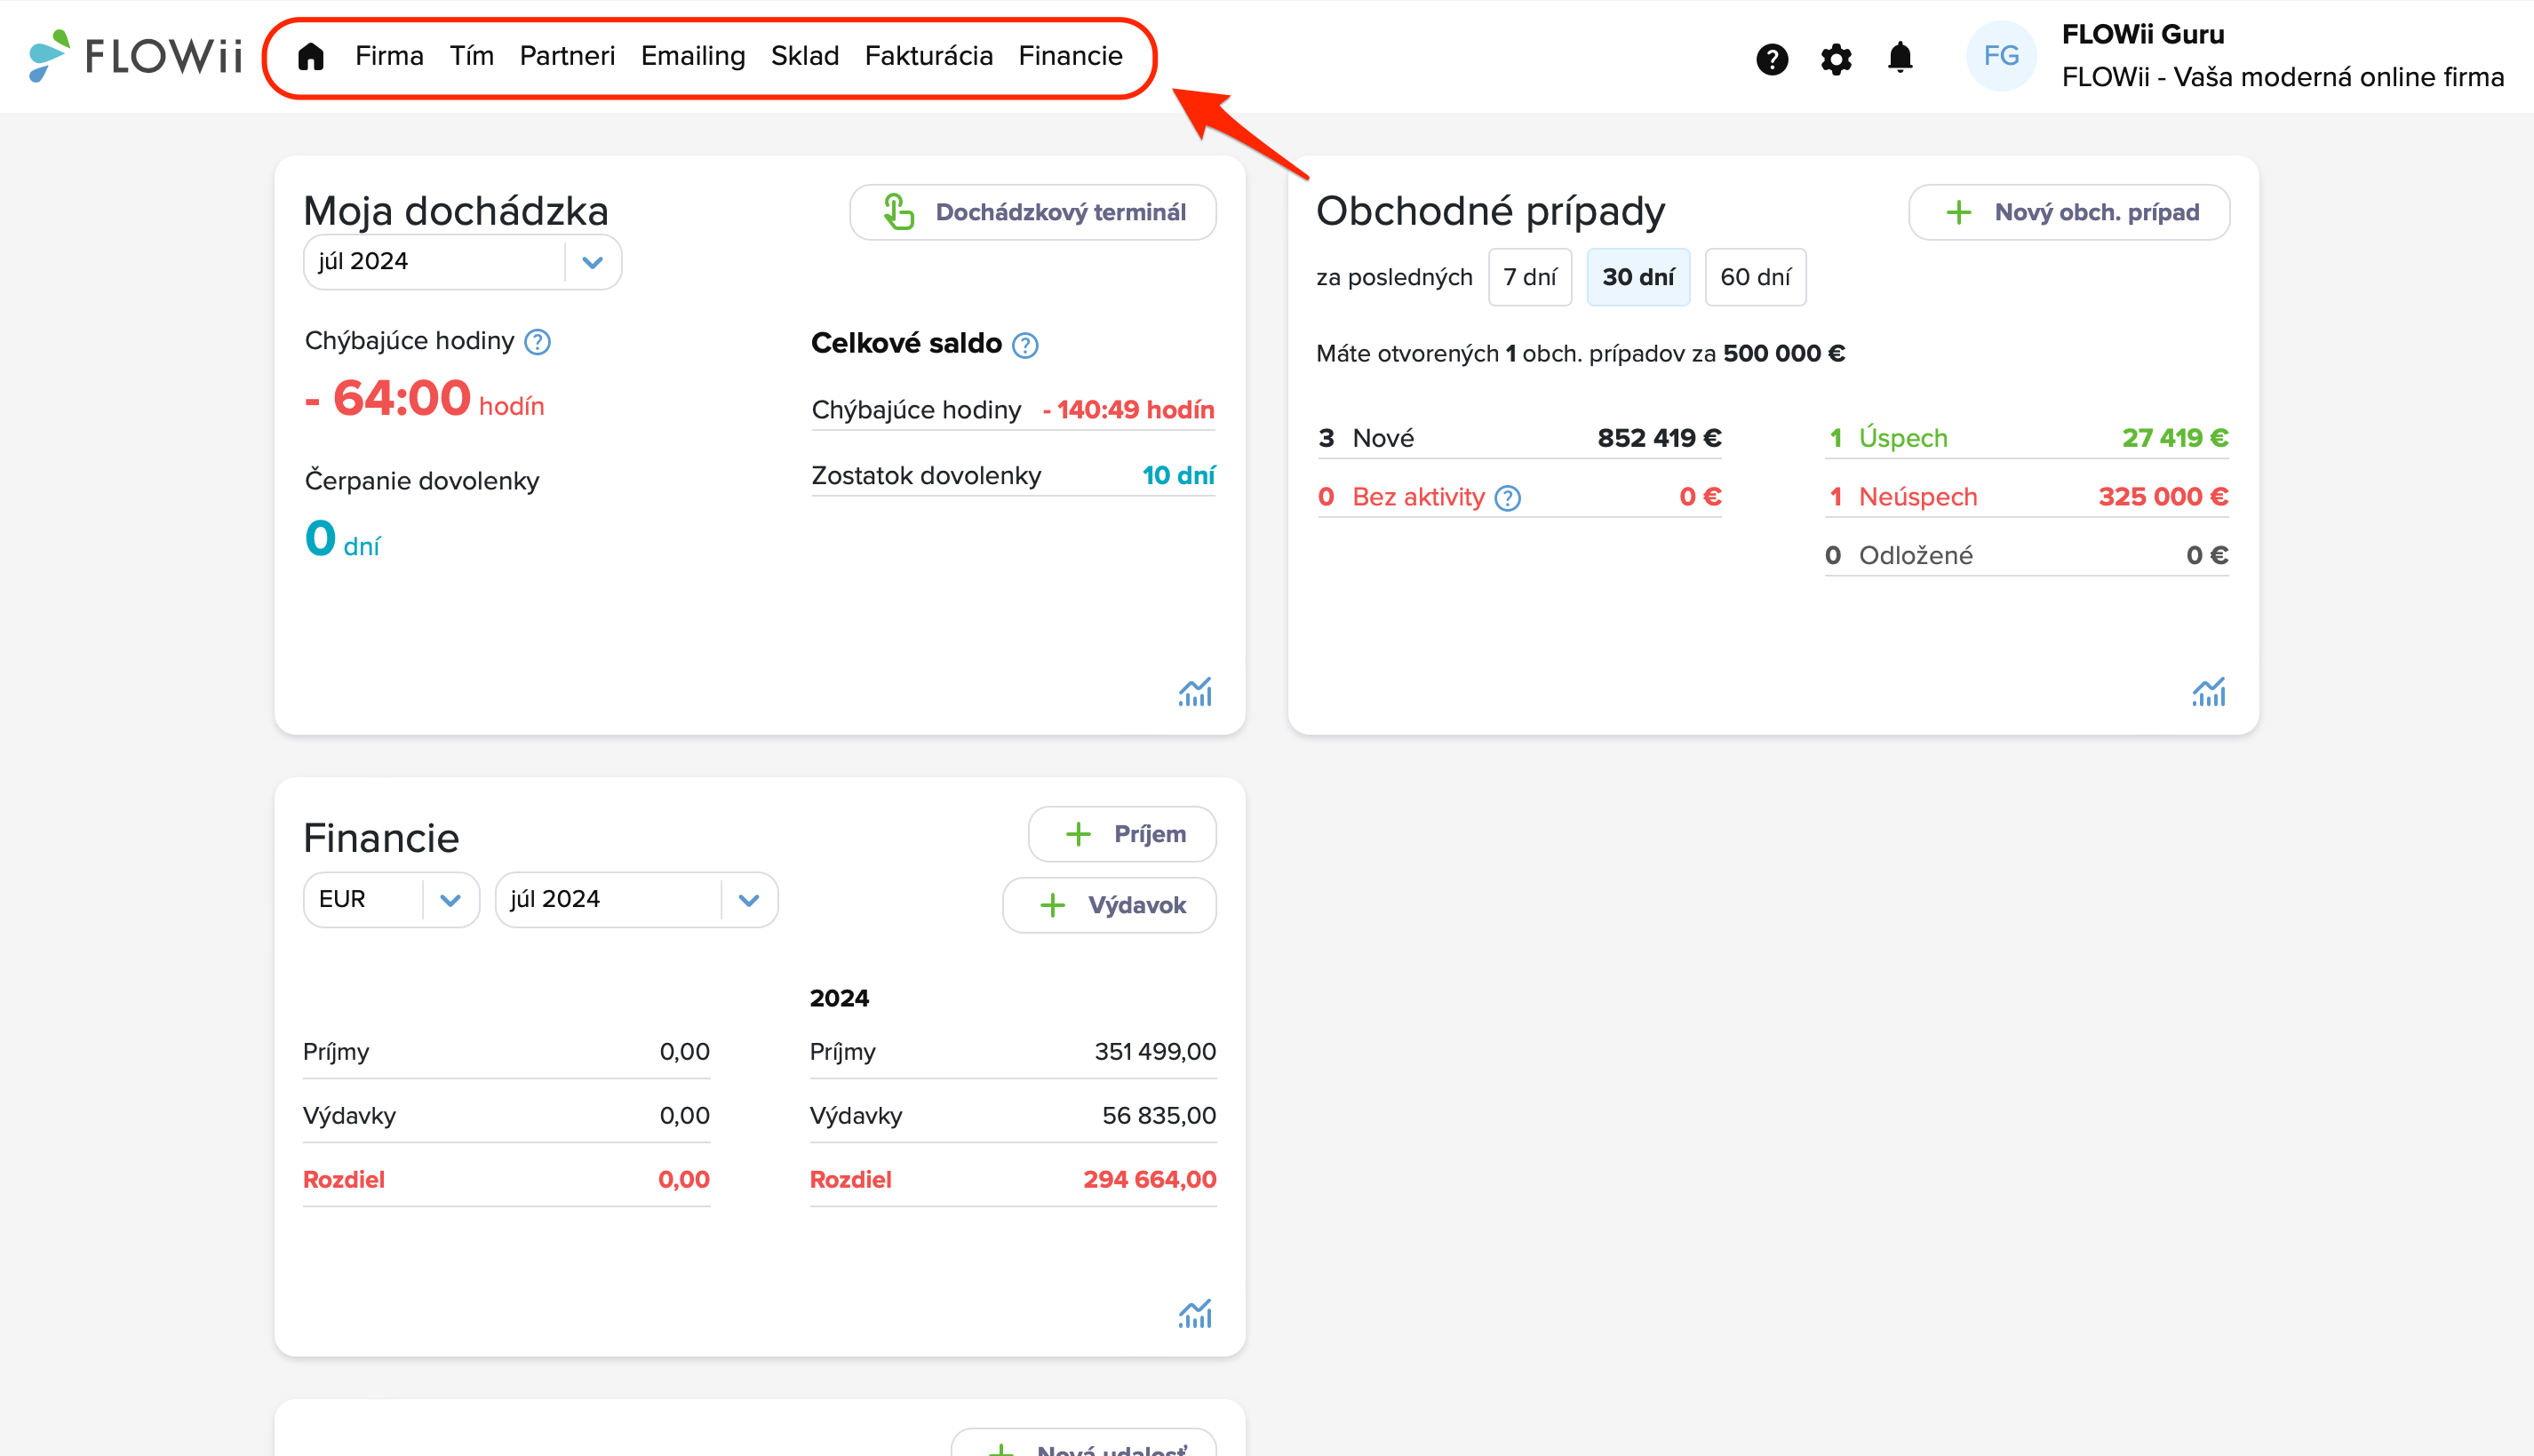Expand the attendance month dropdown júl 2024
This screenshot has width=2534, height=1456.
click(462, 262)
